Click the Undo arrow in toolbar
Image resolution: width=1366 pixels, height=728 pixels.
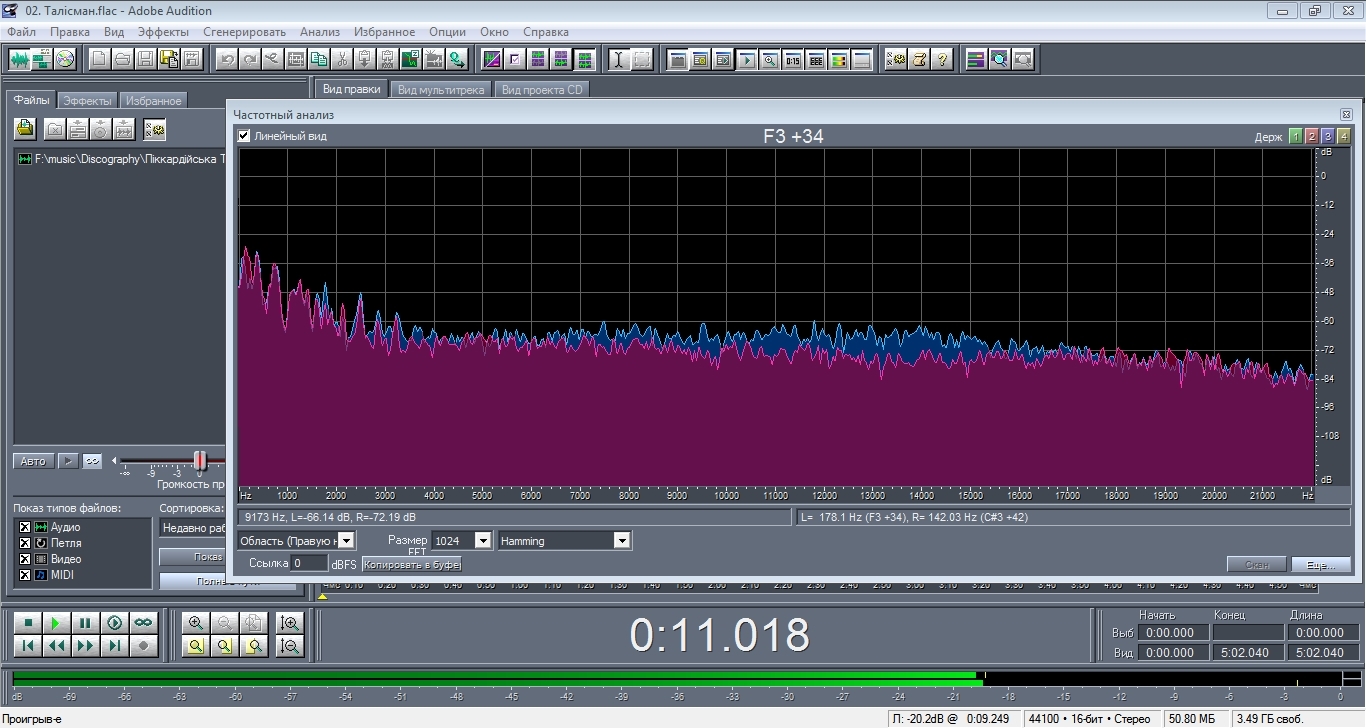point(228,59)
